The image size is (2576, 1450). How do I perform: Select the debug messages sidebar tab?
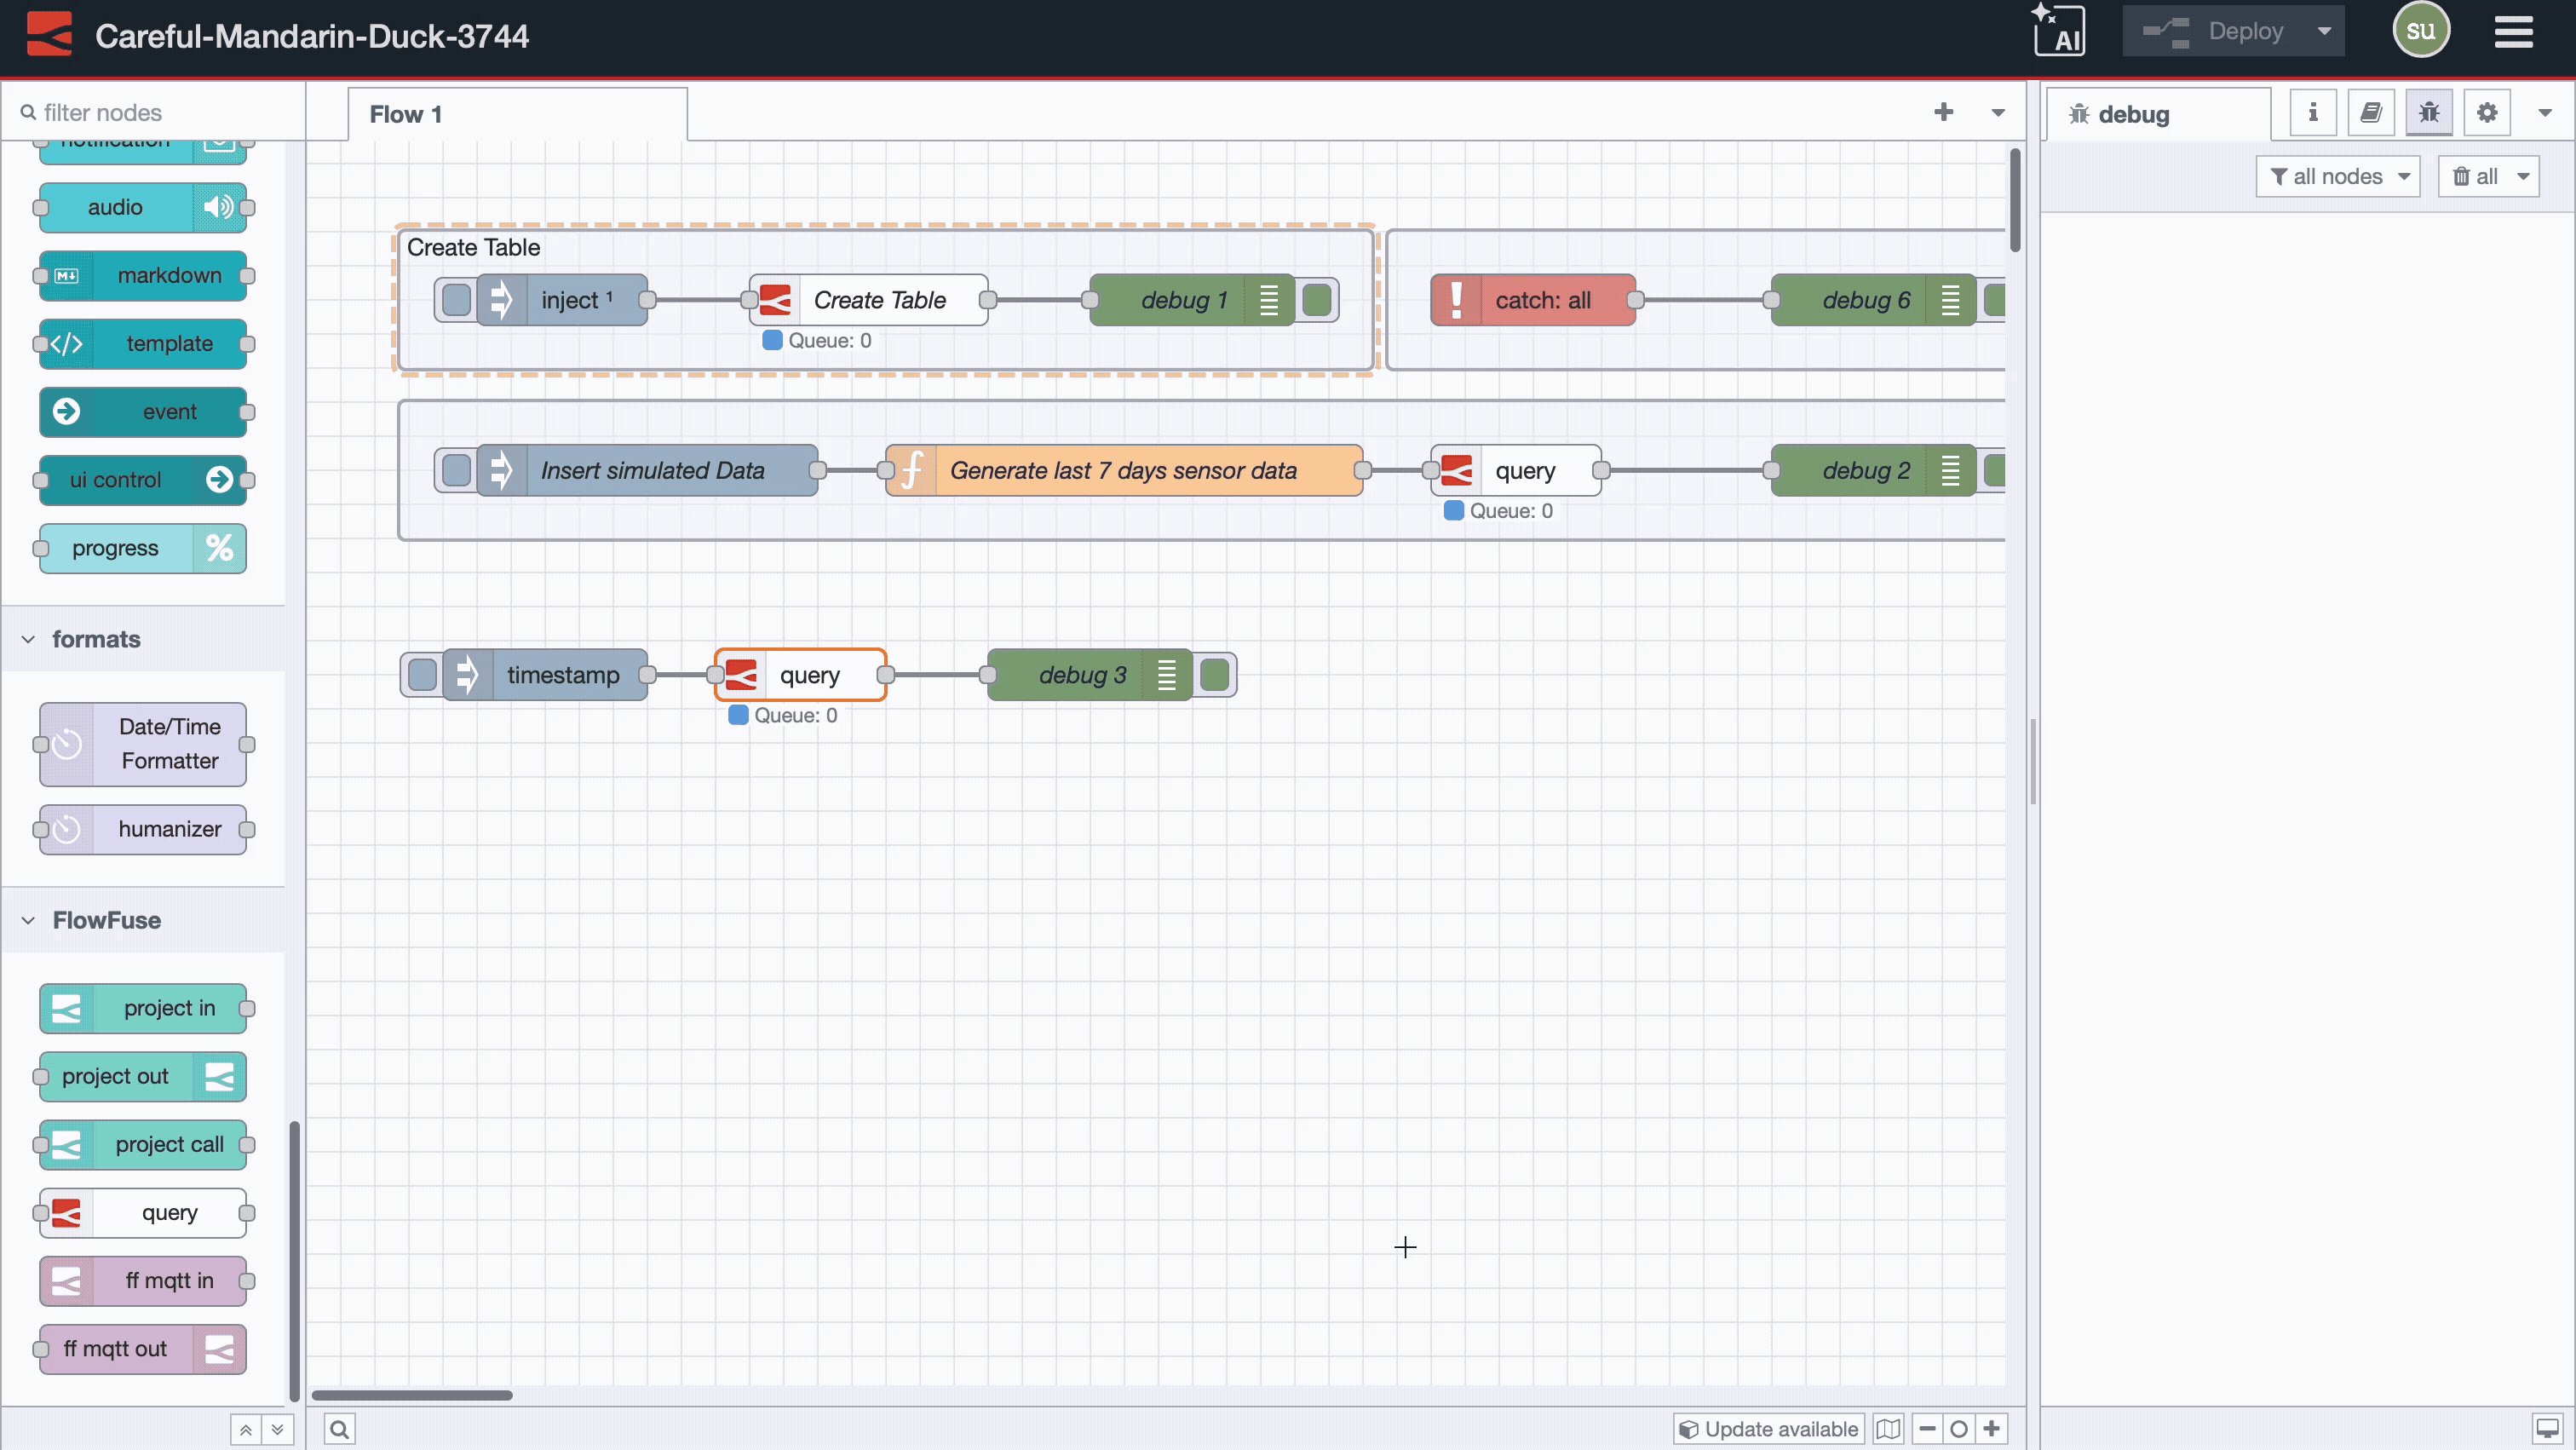(x=2430, y=112)
